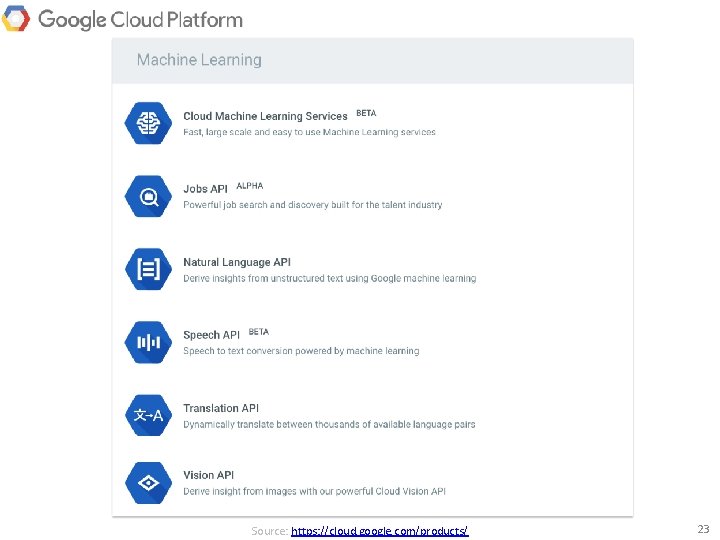Click the Vision API eye icon
Viewport: 720px width, 540px height.
pyautogui.click(x=148, y=483)
